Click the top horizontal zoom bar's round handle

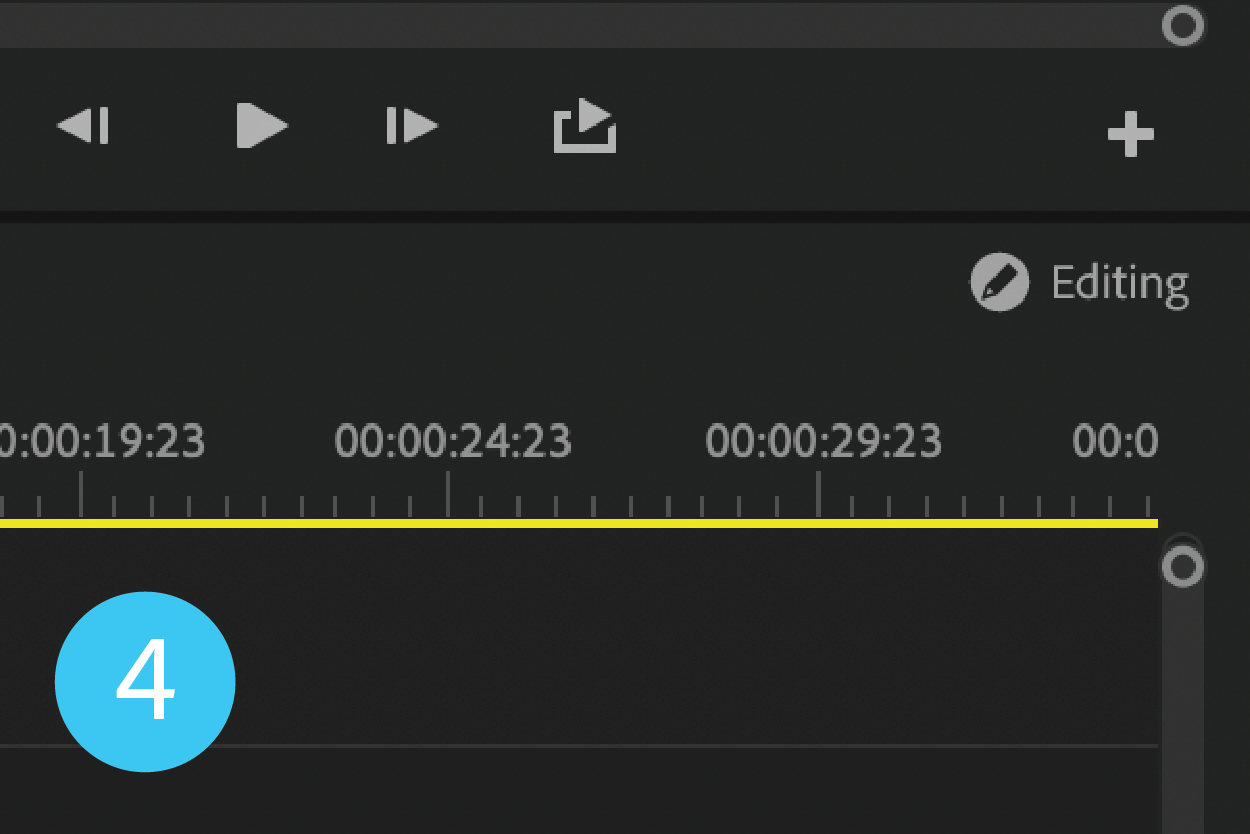click(x=1183, y=26)
